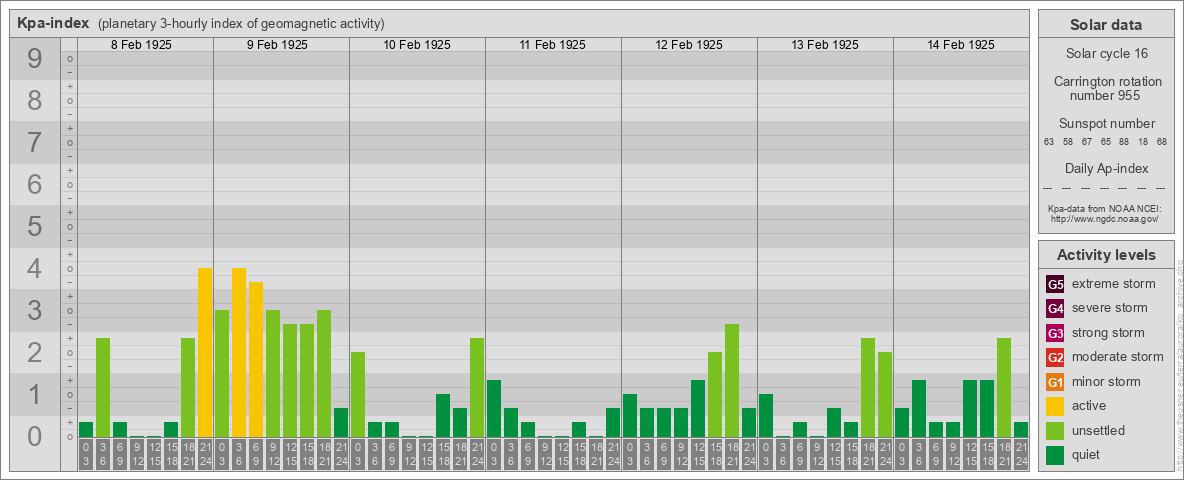Click the G3 strong storm badge
Screen dimensions: 1184x480
[x=1055, y=333]
